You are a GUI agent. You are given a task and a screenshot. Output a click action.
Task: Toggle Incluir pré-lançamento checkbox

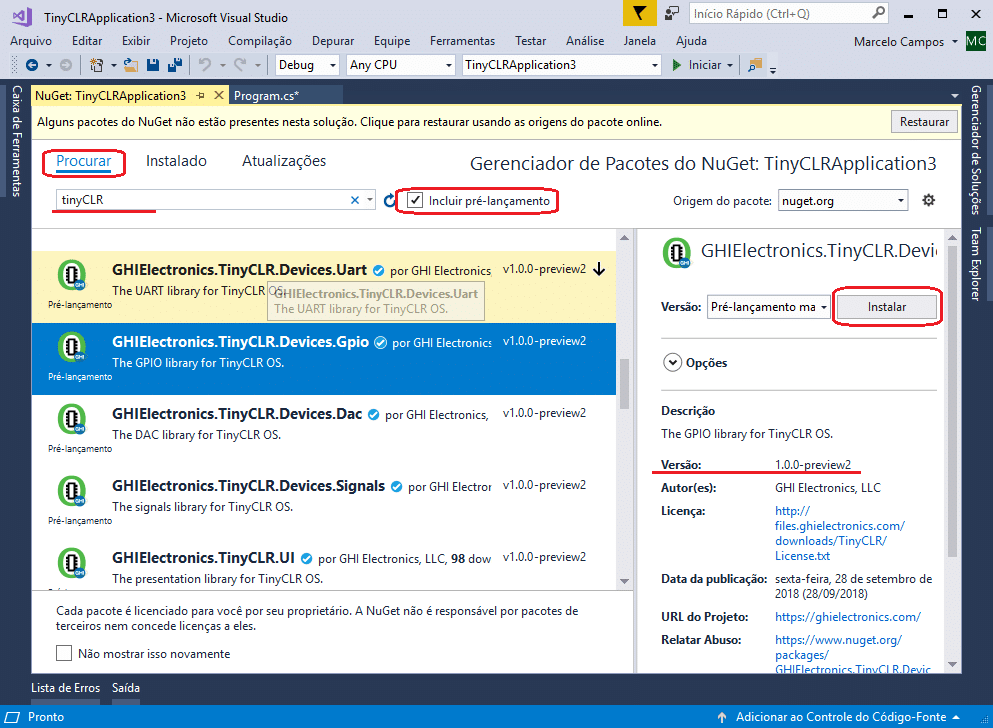pyautogui.click(x=415, y=201)
